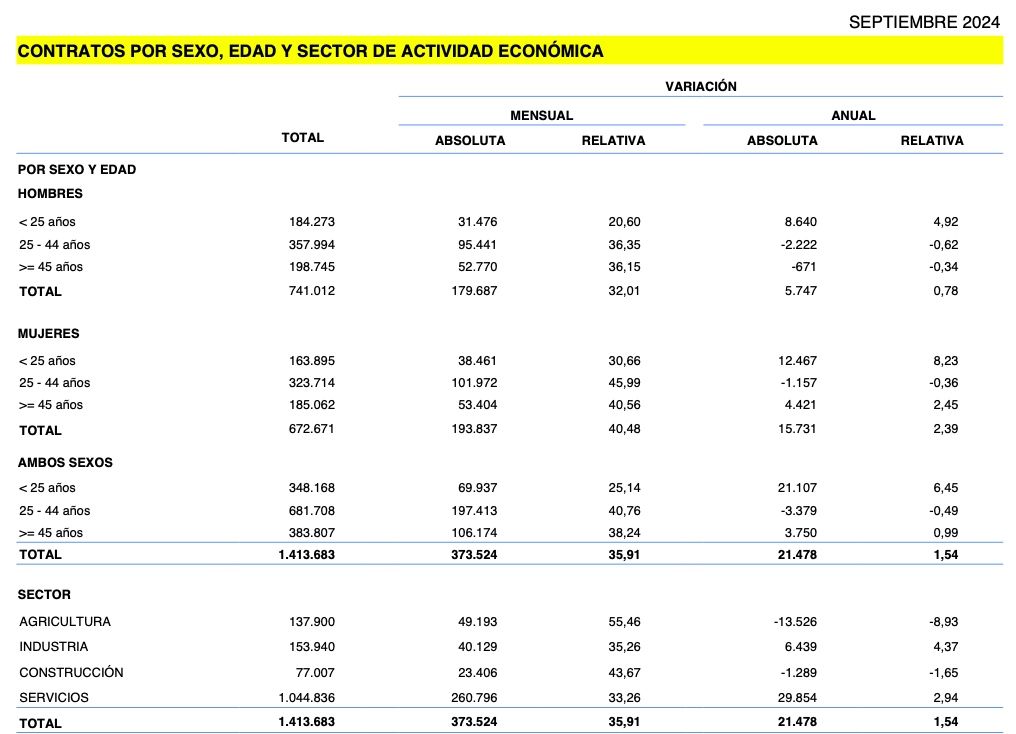The height and width of the screenshot is (734, 1016).
Task: Select the POR SEXO Y EDAD heading
Action: tap(77, 170)
